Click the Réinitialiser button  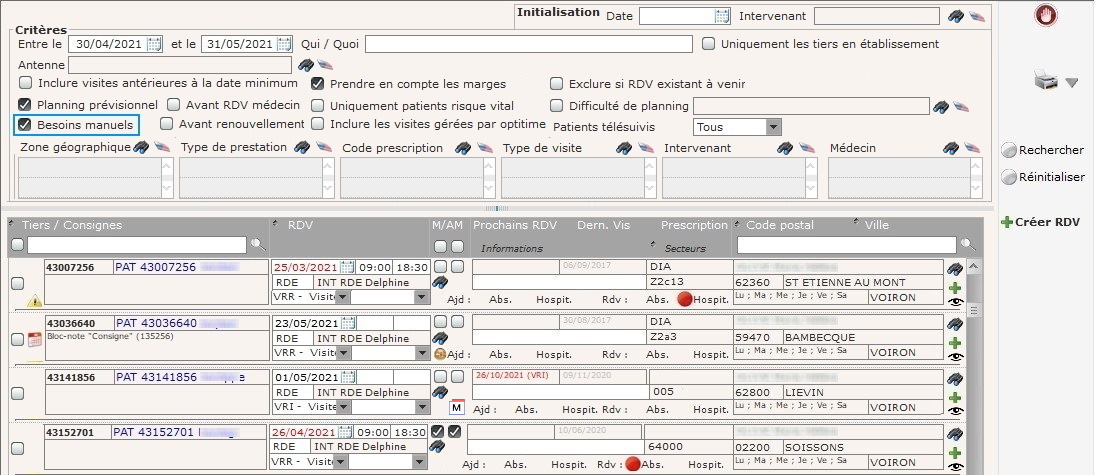click(x=1043, y=177)
